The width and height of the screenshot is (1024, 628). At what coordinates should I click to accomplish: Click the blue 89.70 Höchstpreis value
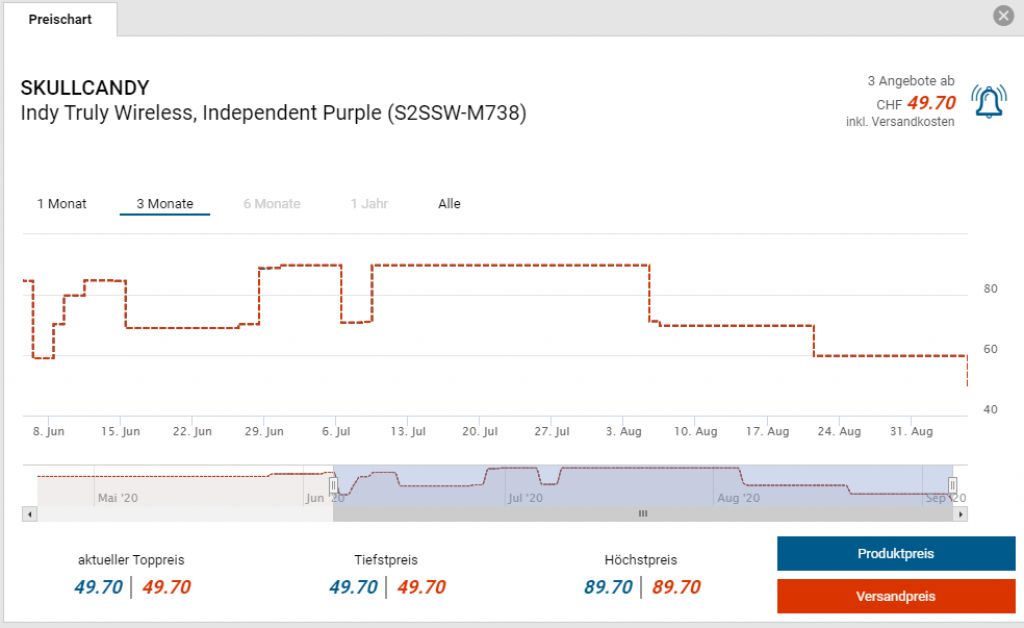[608, 587]
